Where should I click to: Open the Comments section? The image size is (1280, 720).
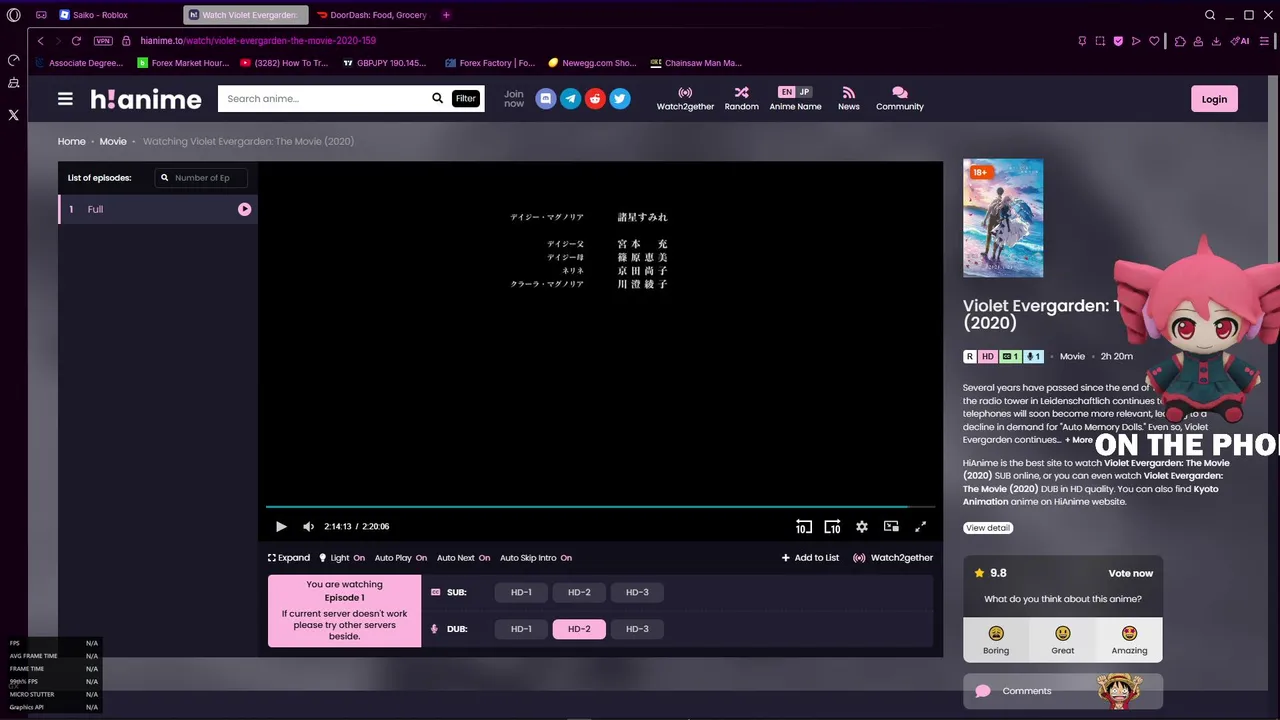tap(1062, 691)
